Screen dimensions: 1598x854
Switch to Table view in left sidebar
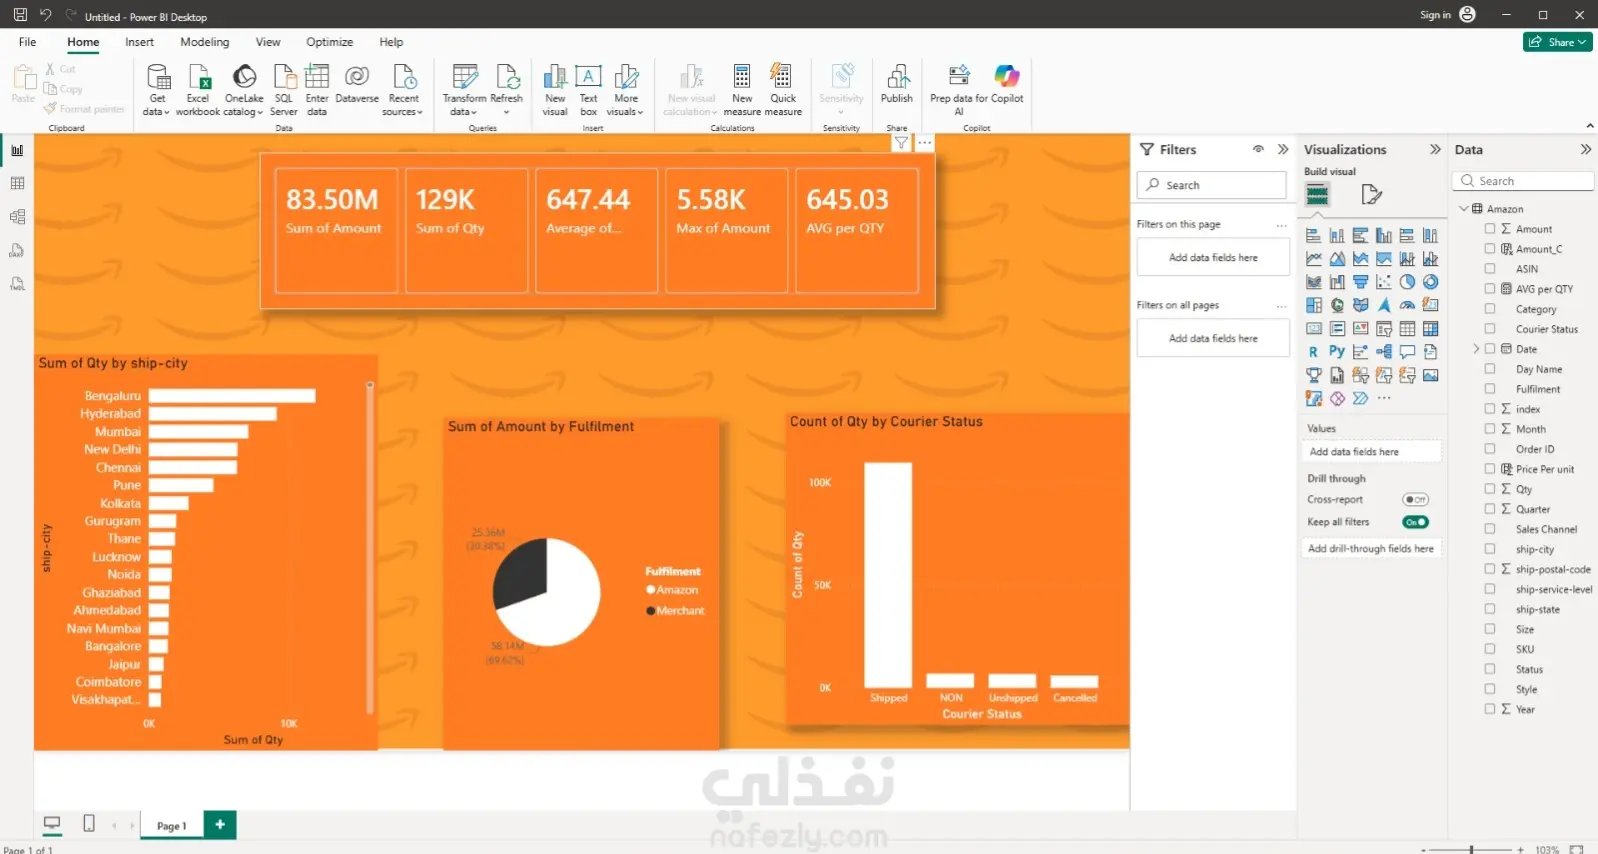[17, 184]
